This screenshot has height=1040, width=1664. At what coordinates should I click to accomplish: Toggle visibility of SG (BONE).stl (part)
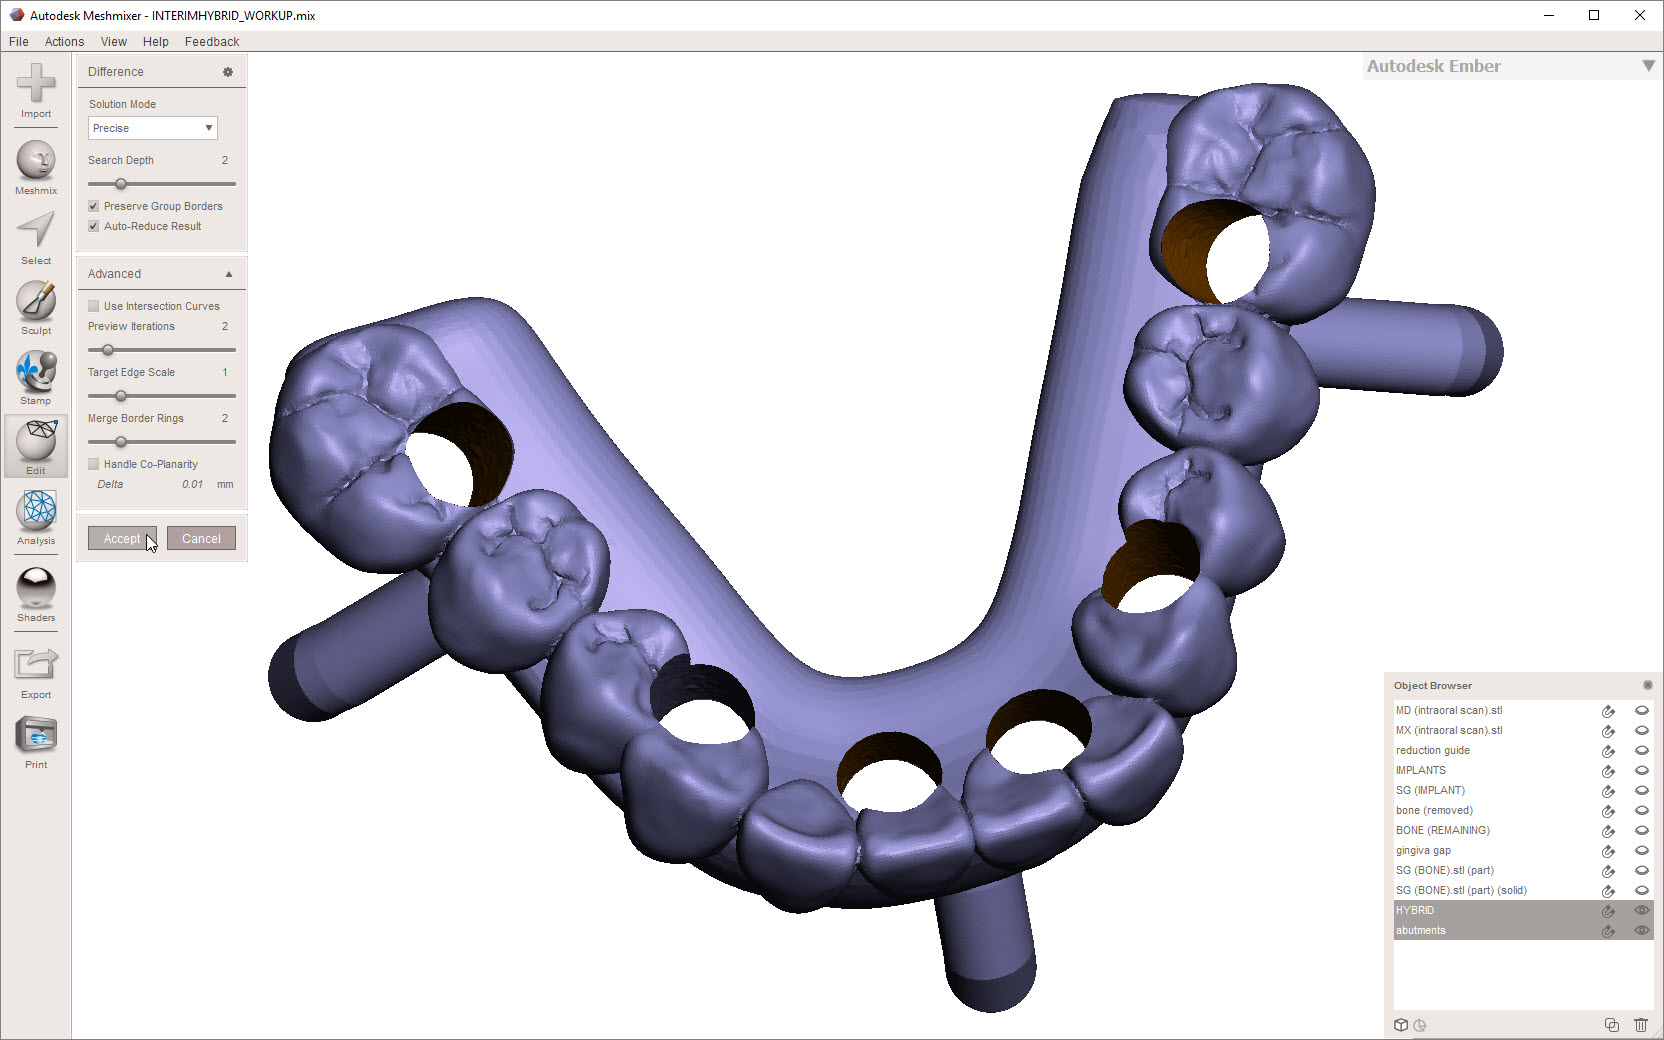[x=1641, y=870]
